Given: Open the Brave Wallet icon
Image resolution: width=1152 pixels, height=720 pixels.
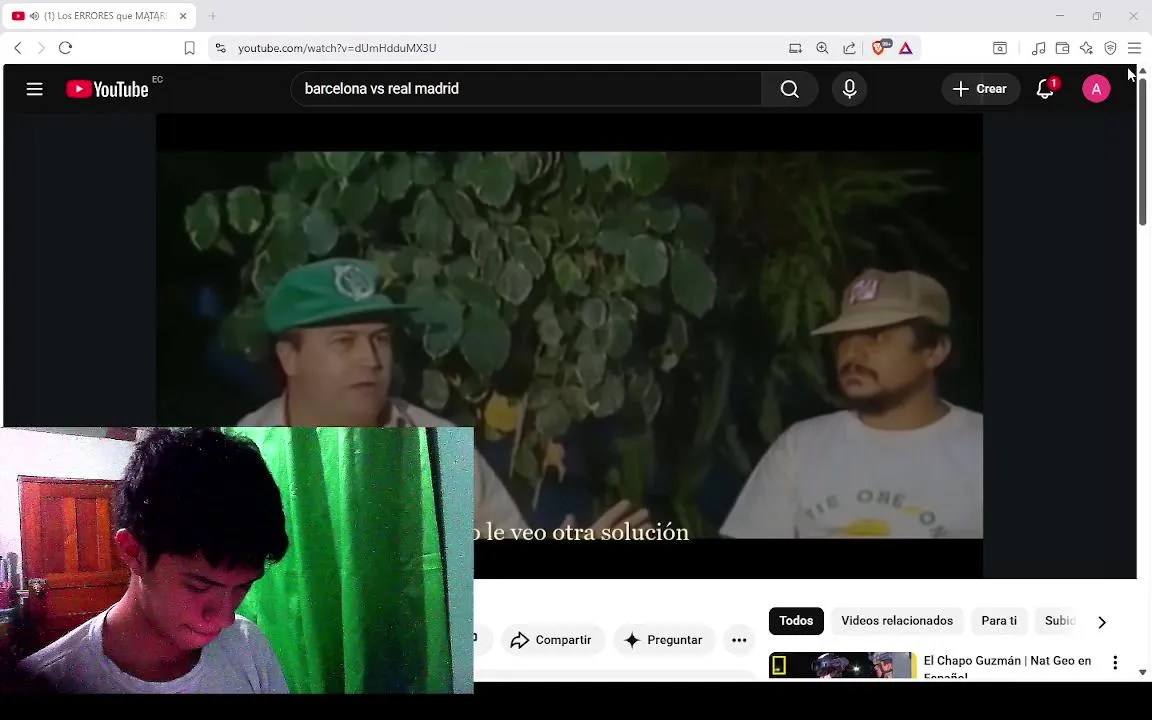Looking at the screenshot, I should pos(1062,48).
